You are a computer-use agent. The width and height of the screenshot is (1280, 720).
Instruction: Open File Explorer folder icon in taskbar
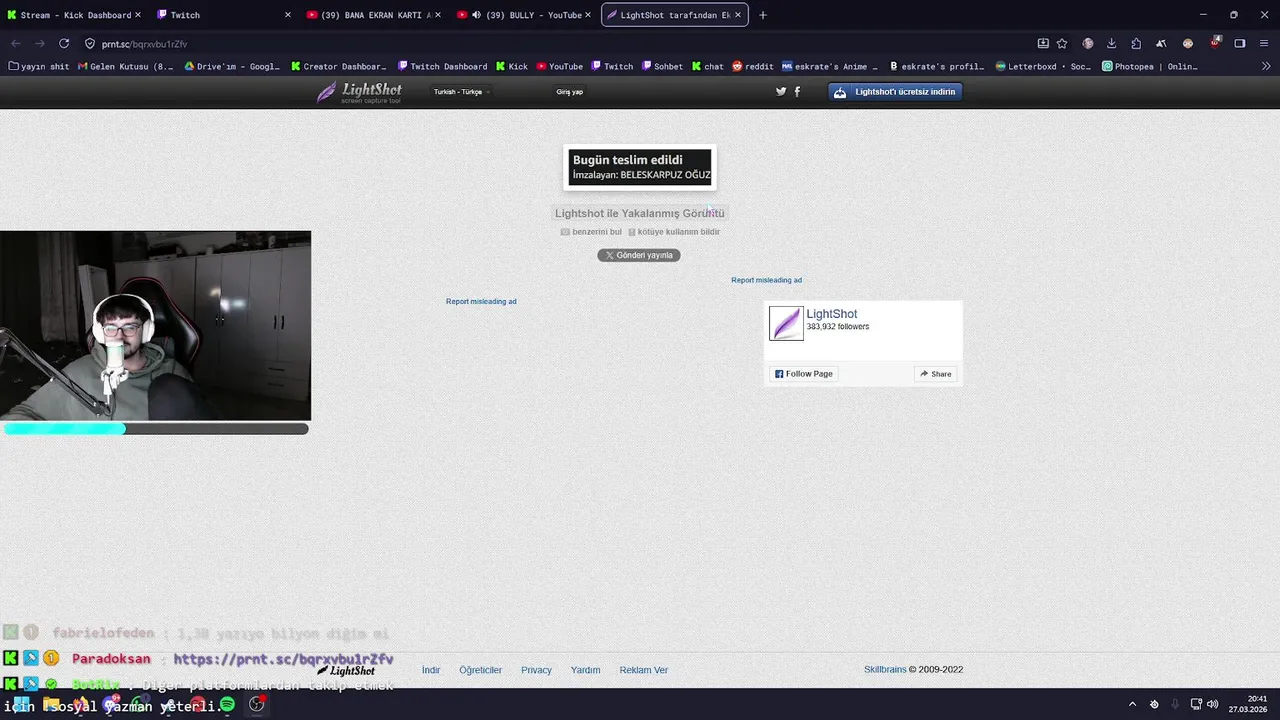51,704
